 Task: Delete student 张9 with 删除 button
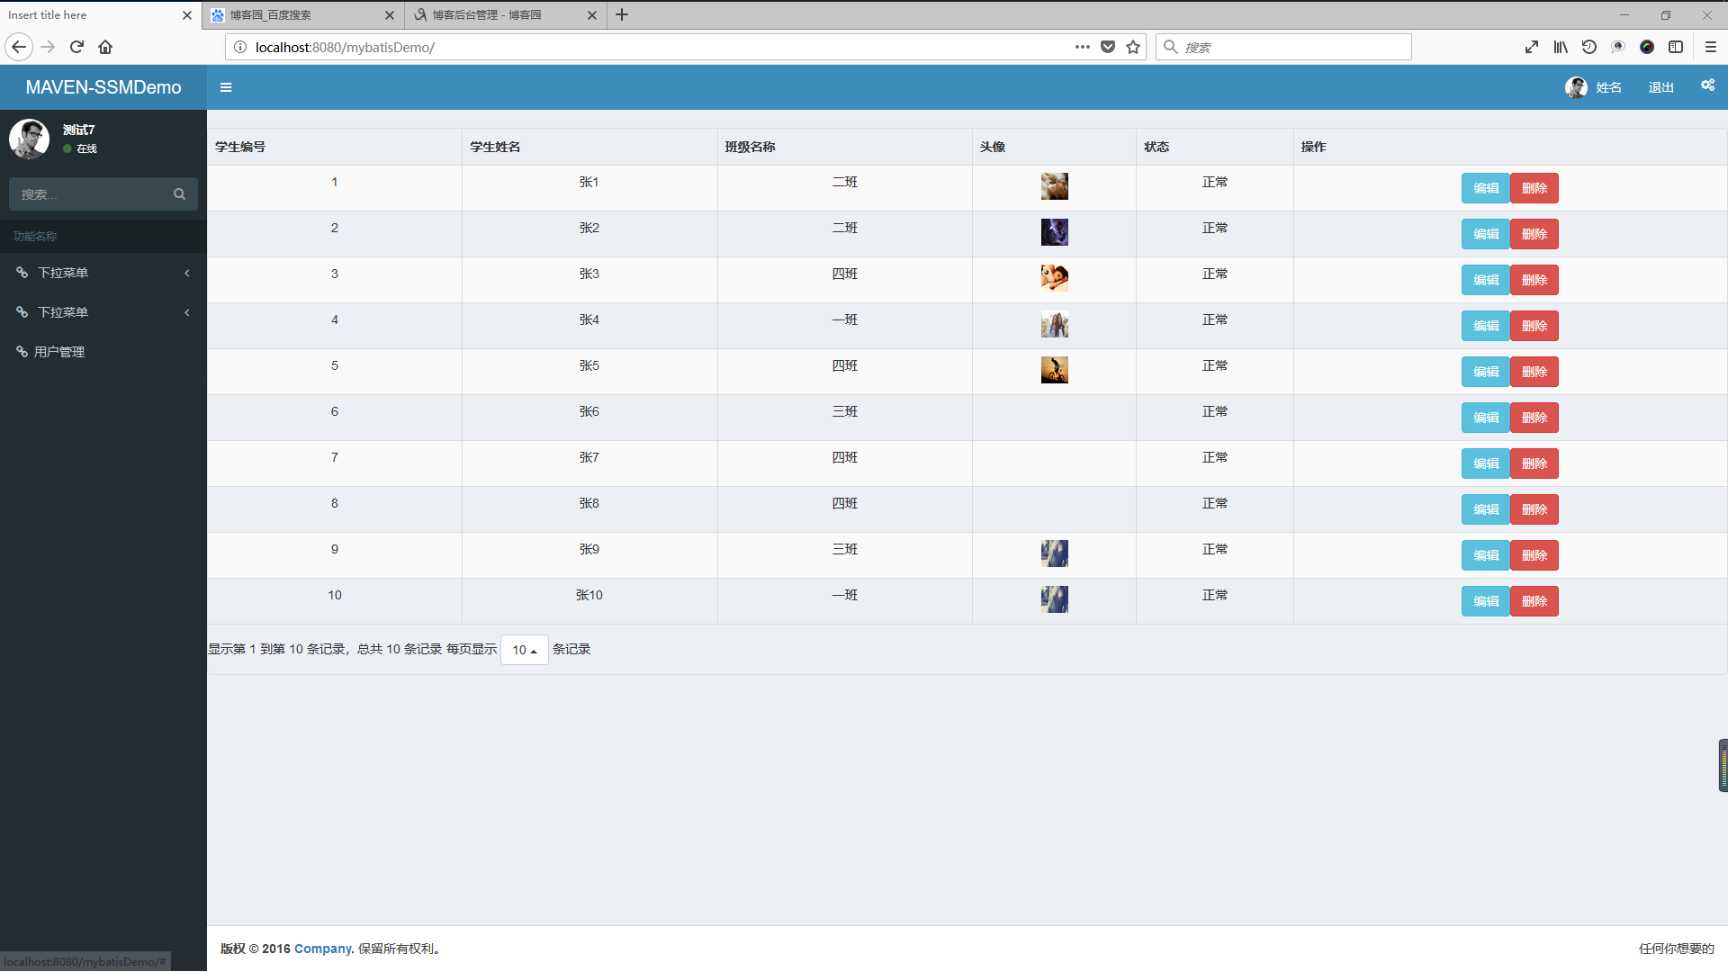pyautogui.click(x=1534, y=556)
